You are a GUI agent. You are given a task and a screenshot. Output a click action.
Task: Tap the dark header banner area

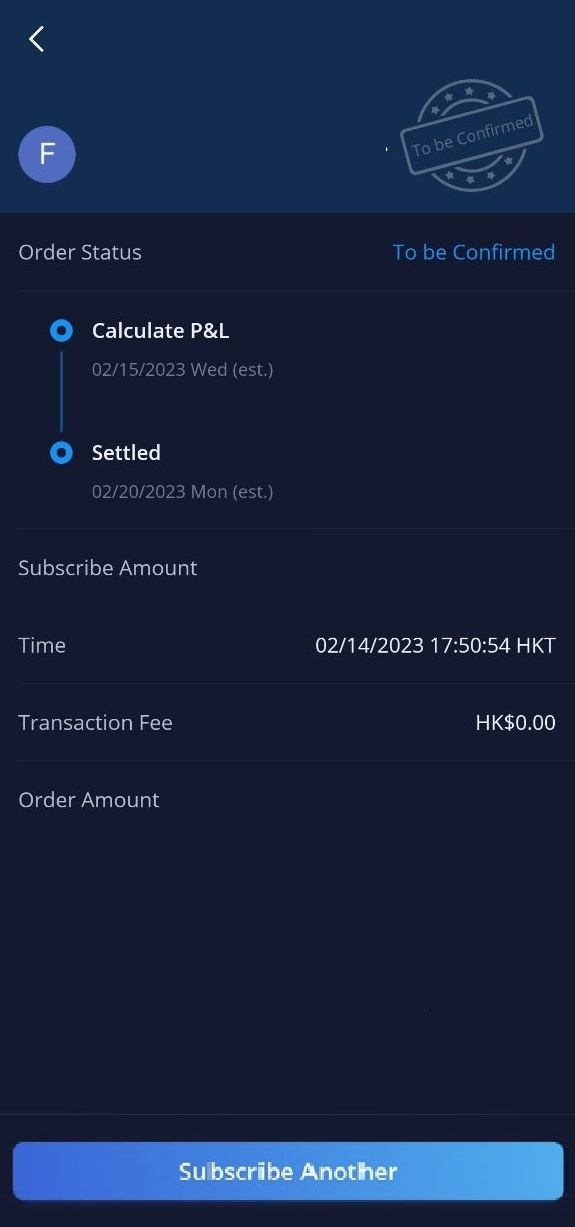(x=287, y=106)
